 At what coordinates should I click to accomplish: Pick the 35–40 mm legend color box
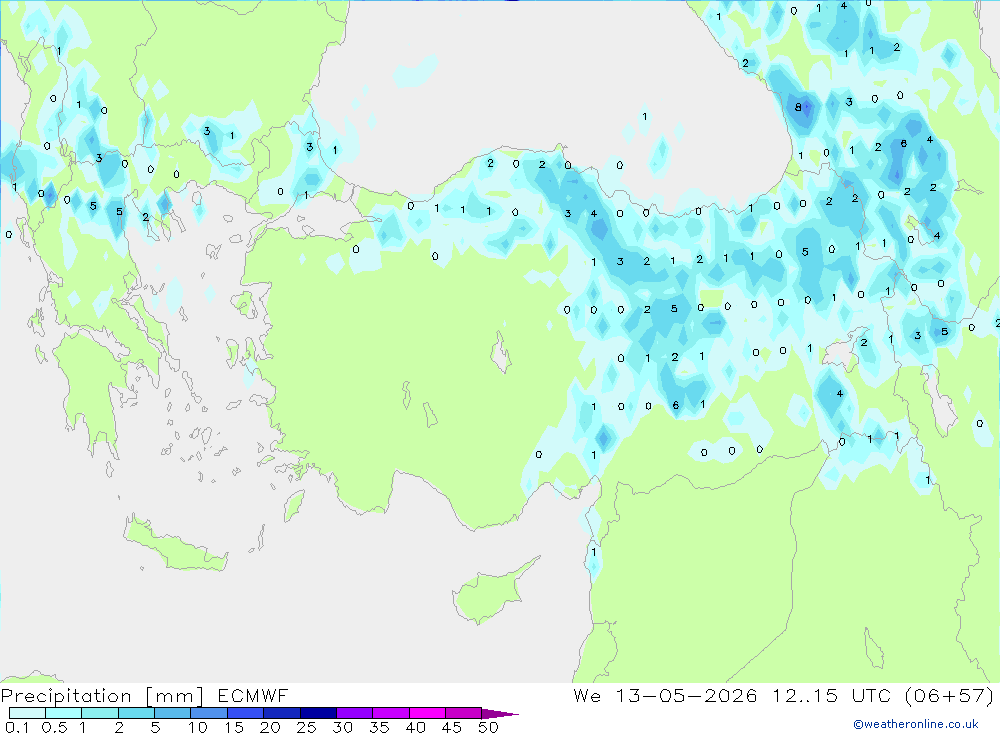pos(391,713)
